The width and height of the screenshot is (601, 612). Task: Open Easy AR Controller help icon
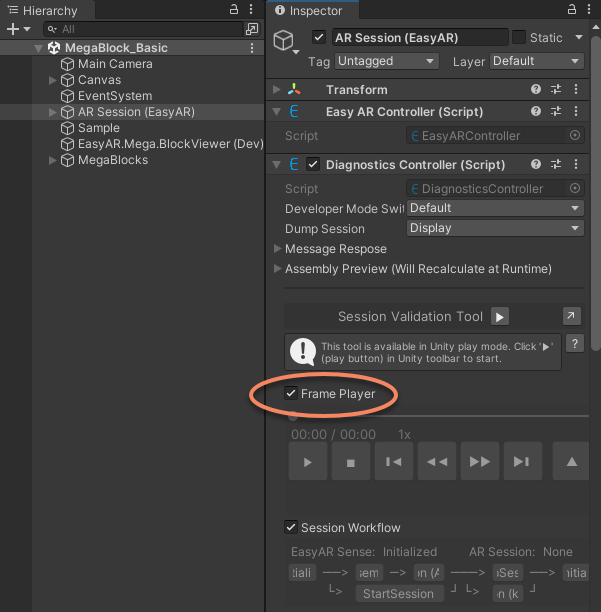(x=536, y=111)
